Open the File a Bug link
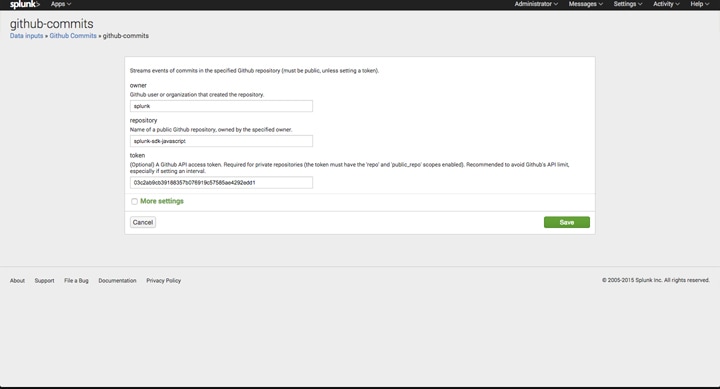Viewport: 720px width, 389px height. (76, 281)
